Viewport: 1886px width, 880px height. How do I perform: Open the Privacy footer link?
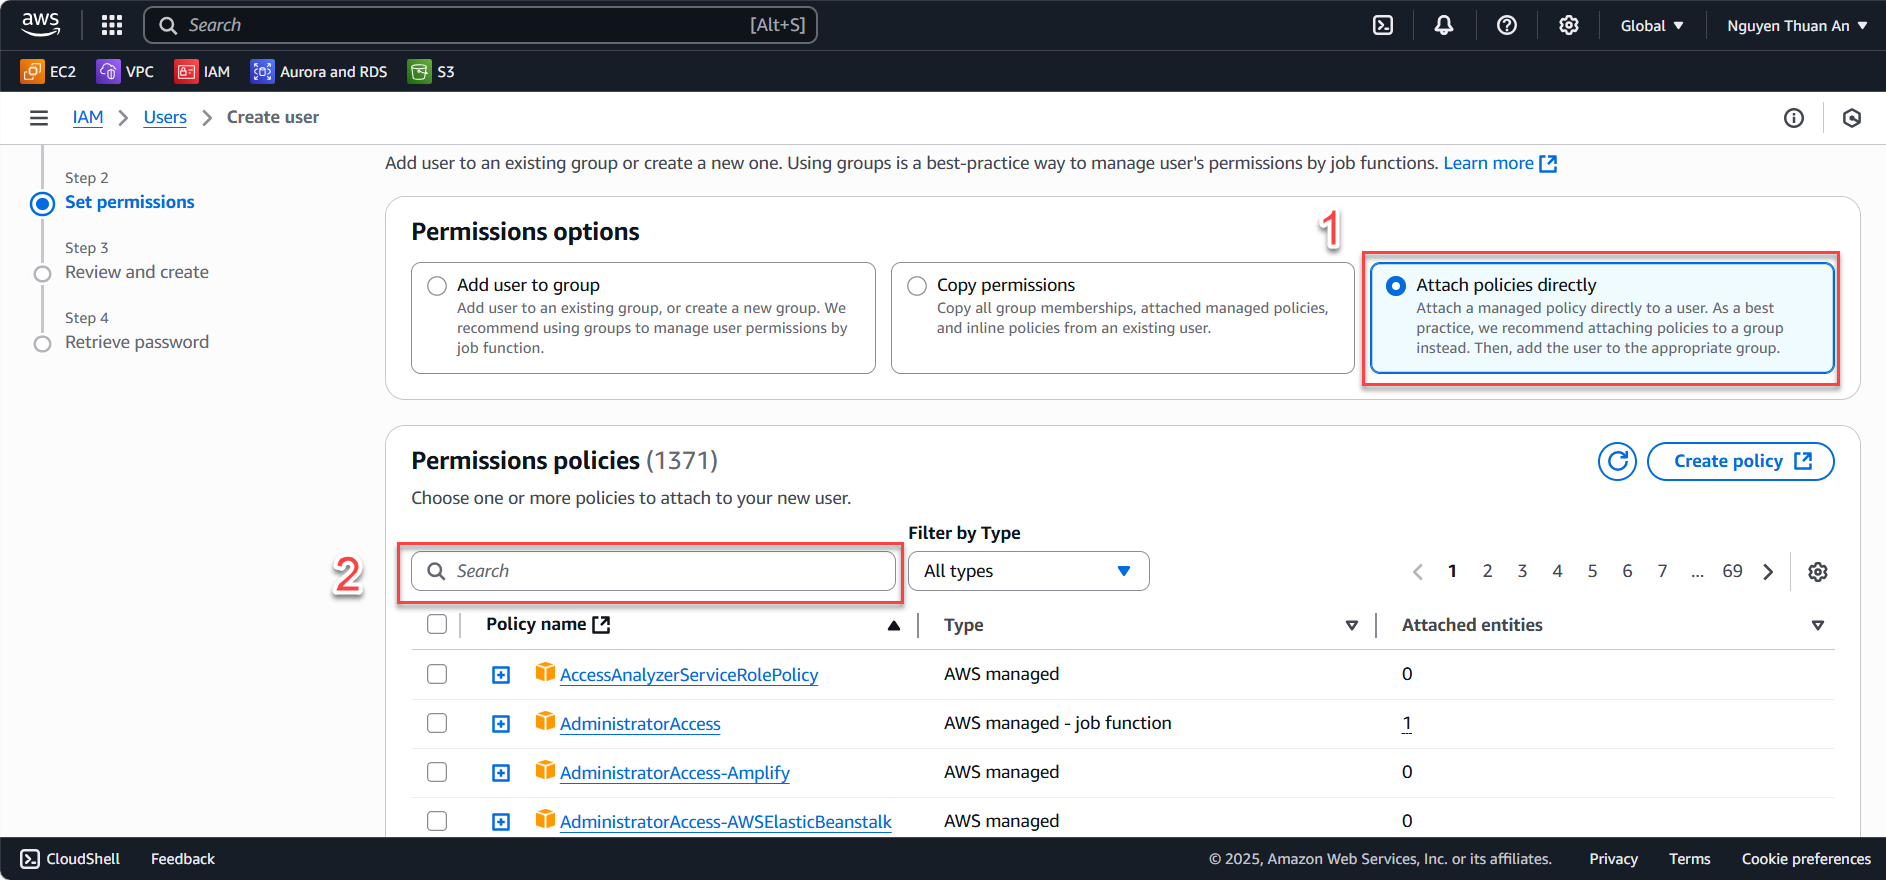[1613, 859]
